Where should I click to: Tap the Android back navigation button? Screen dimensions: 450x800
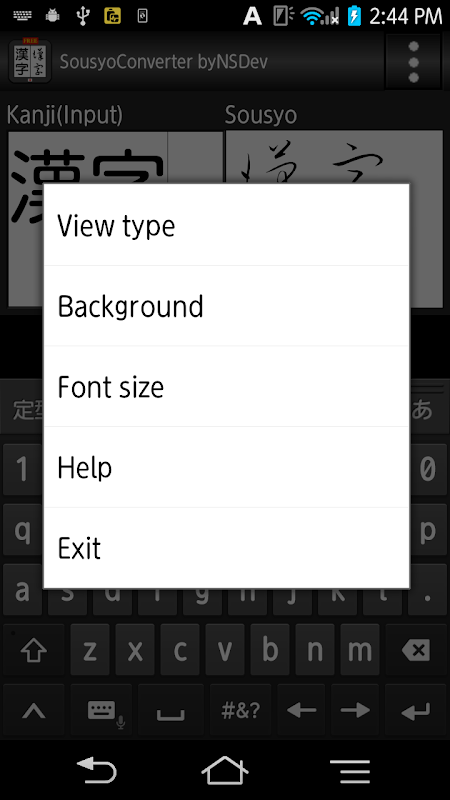tap(96, 770)
